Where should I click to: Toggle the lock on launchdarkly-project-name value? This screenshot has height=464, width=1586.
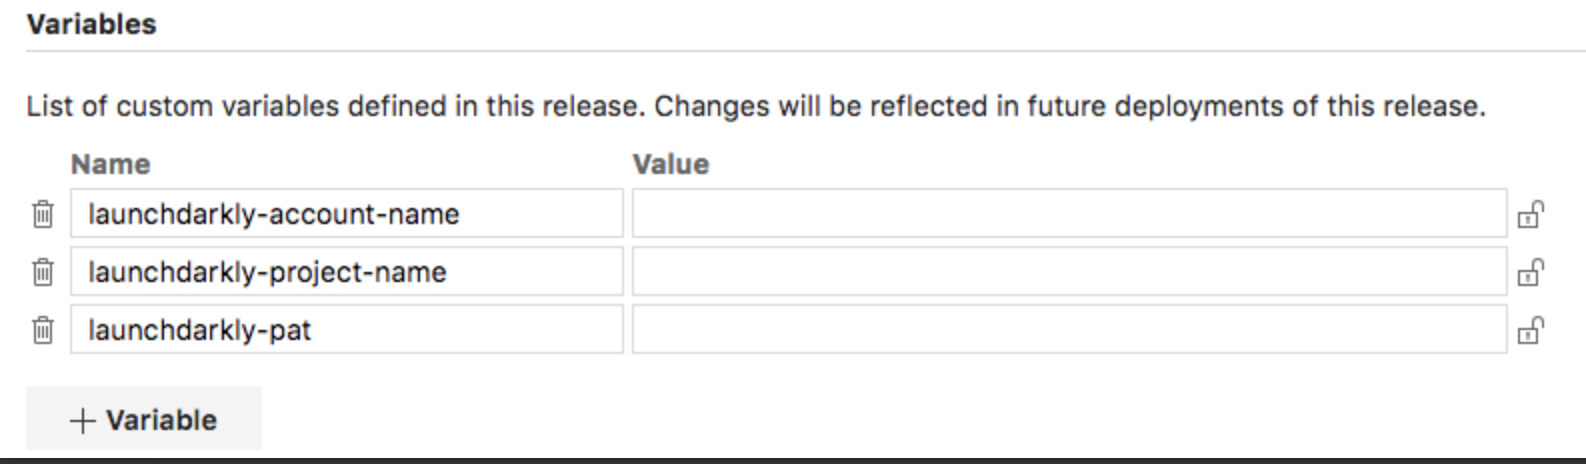tap(1530, 273)
